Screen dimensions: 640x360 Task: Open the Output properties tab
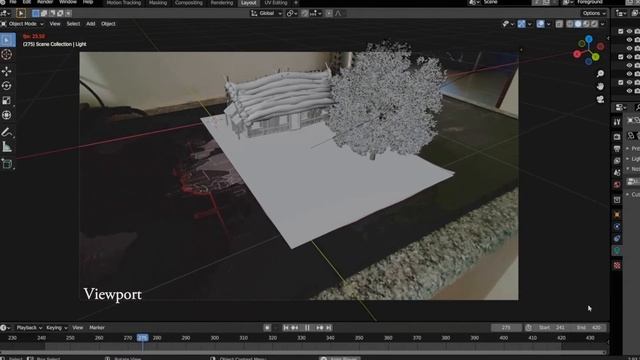(617, 149)
